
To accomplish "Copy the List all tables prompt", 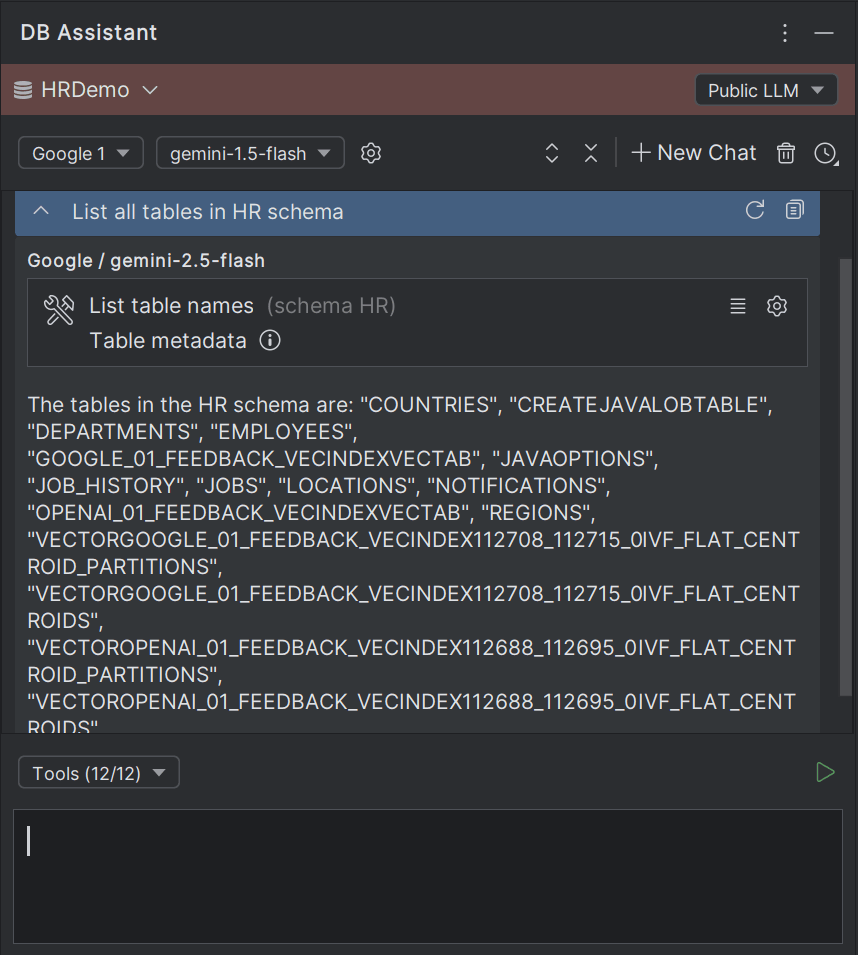I will (795, 210).
